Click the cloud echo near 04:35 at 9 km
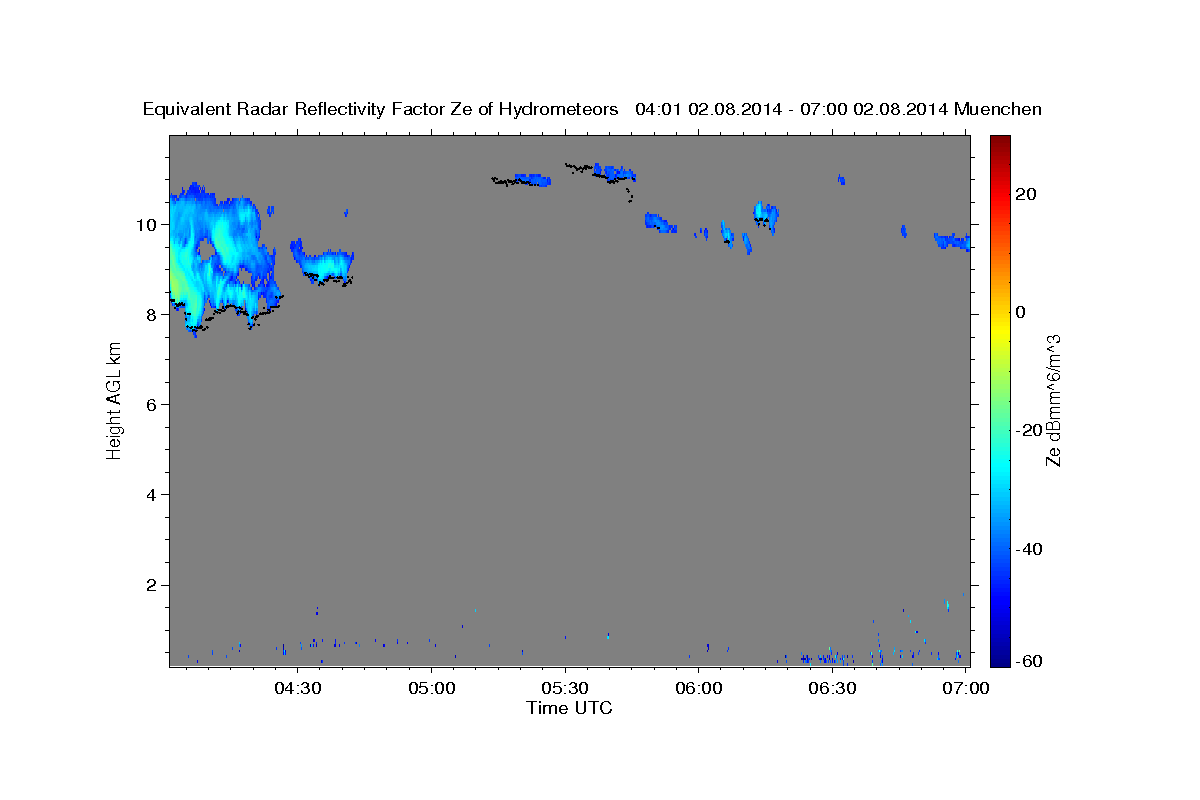 point(322,263)
